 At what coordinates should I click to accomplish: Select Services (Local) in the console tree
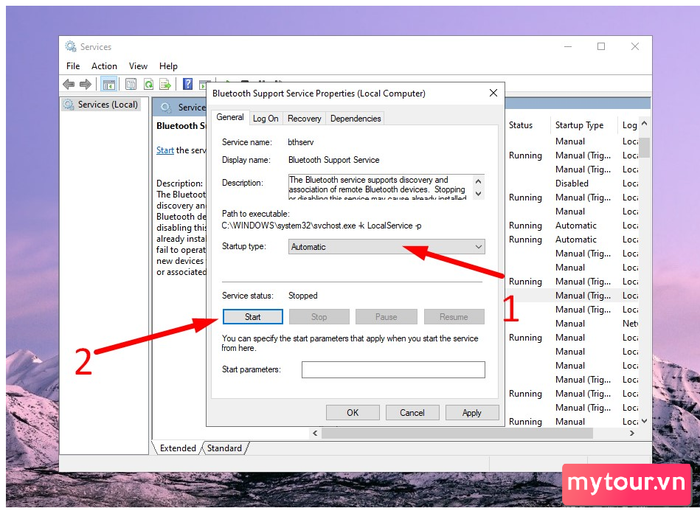click(x=101, y=104)
